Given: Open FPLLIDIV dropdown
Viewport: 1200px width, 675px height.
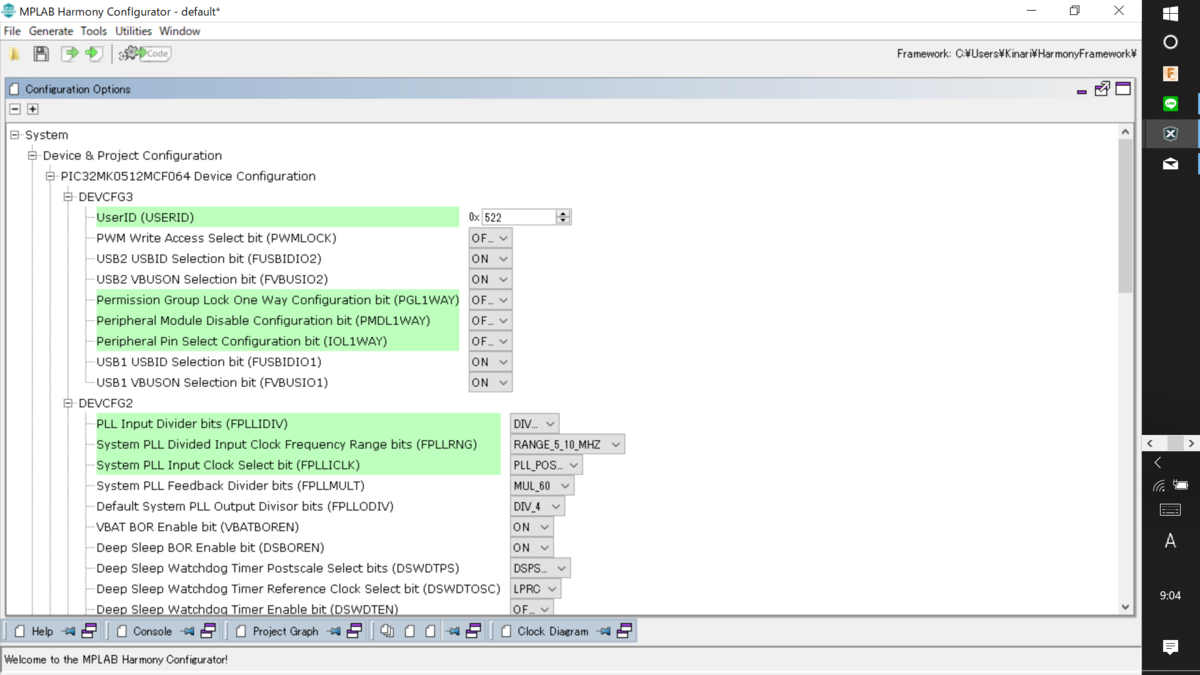Looking at the screenshot, I should tap(534, 424).
